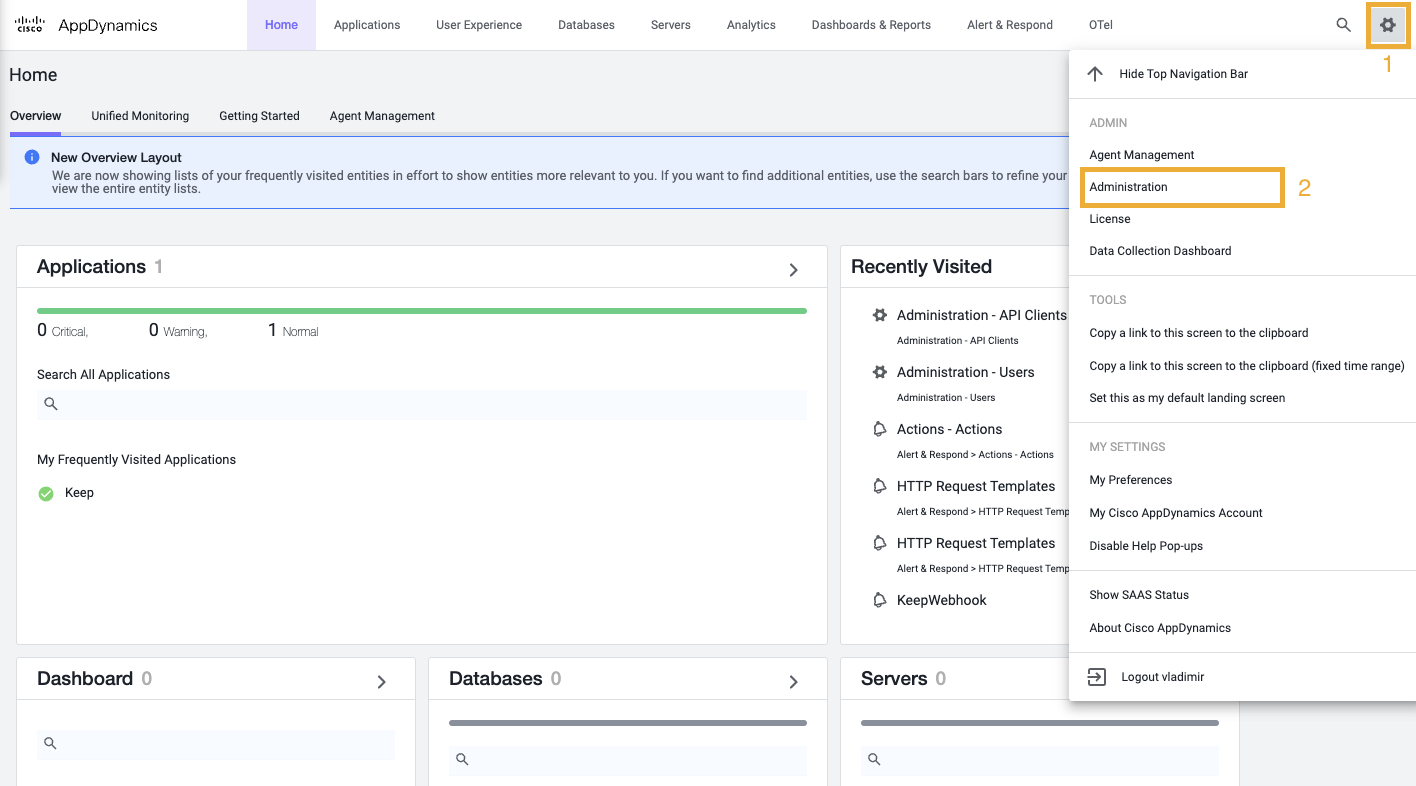Viewport: 1416px width, 786px height.
Task: Click the Databases card search field
Action: [x=628, y=759]
